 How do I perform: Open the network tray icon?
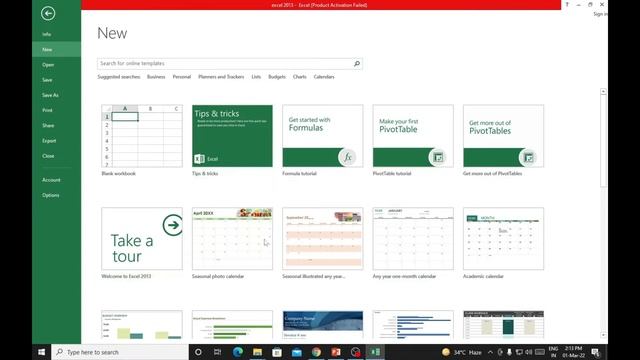click(x=519, y=352)
